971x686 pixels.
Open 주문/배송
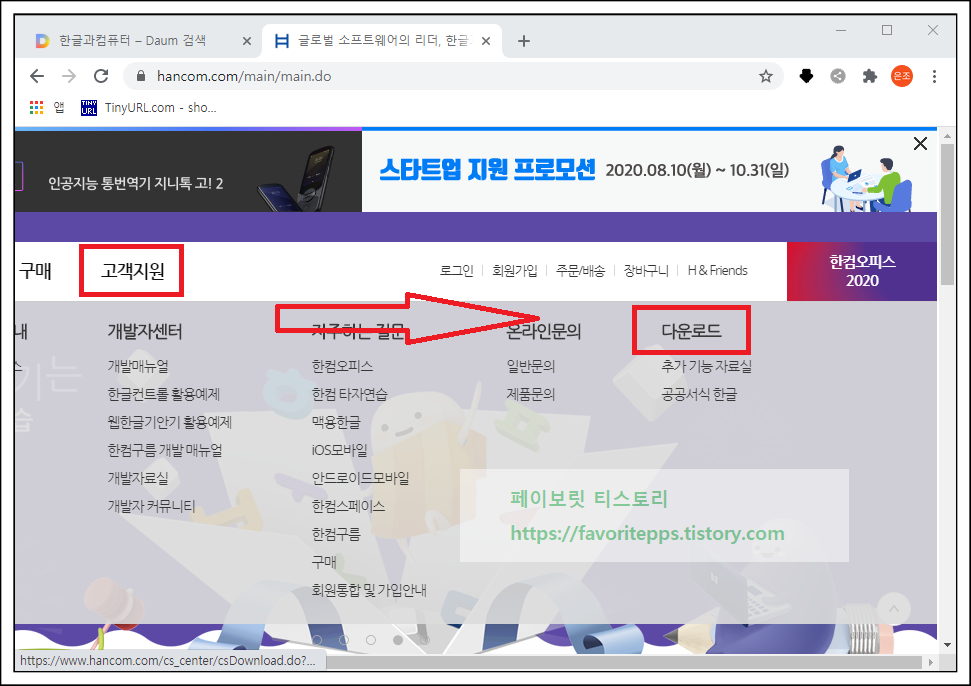[580, 271]
